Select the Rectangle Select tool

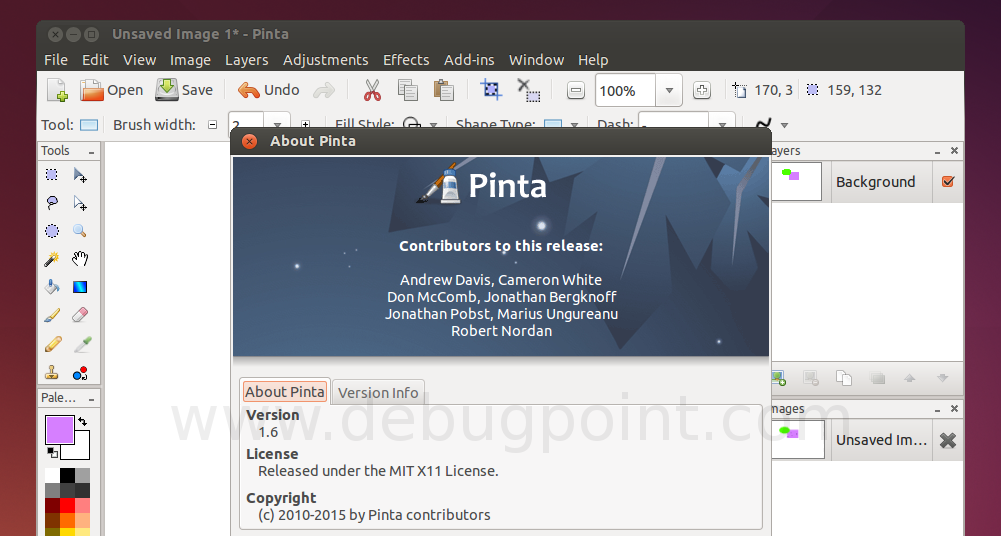pos(52,175)
